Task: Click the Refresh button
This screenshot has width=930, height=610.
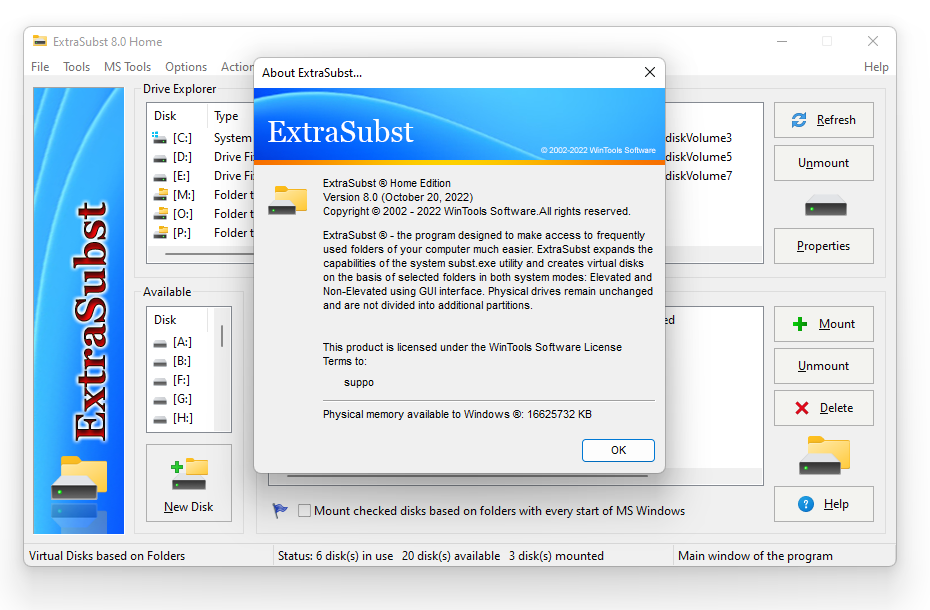Action: point(823,120)
